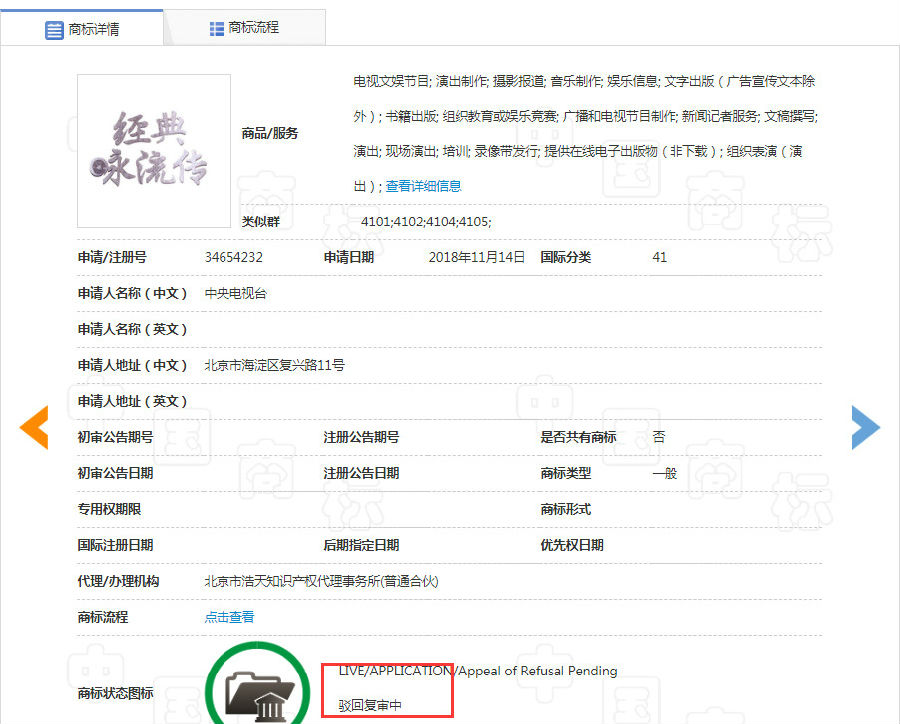Select the application number 34654232
The image size is (900, 724).
tap(234, 257)
